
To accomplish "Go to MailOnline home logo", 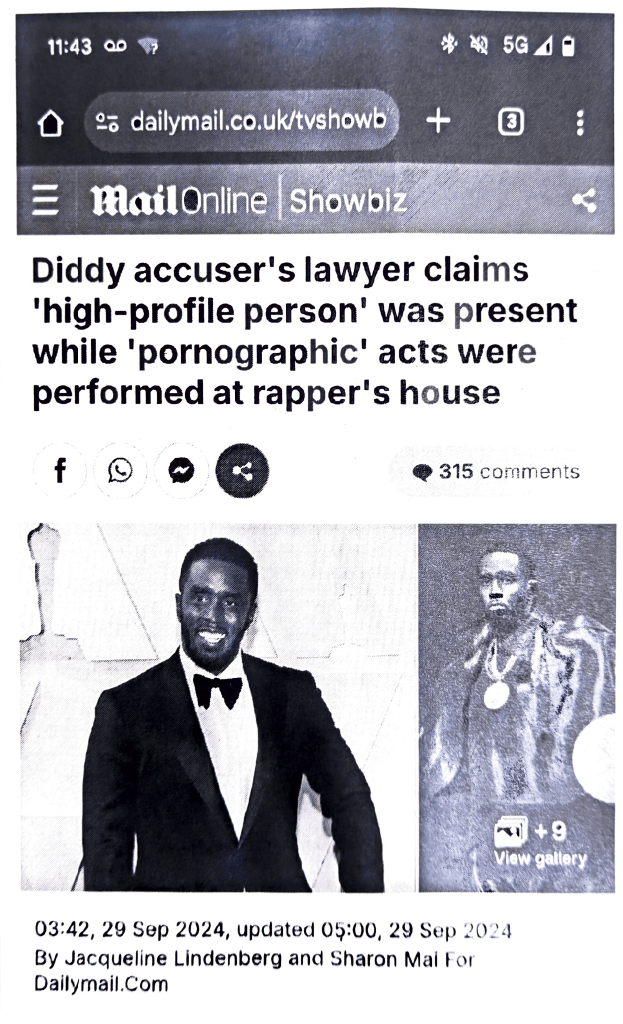I will pyautogui.click(x=178, y=200).
